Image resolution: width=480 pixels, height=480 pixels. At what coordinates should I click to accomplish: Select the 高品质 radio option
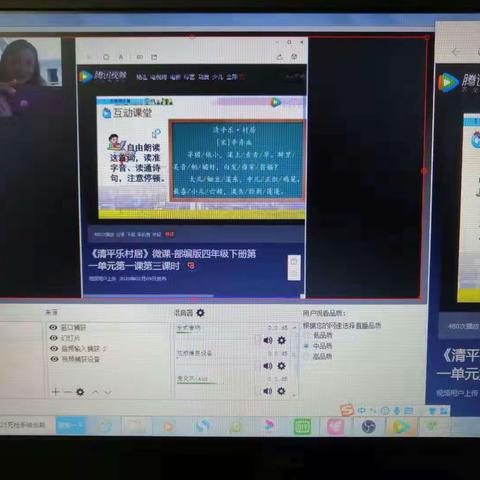pyautogui.click(x=307, y=356)
